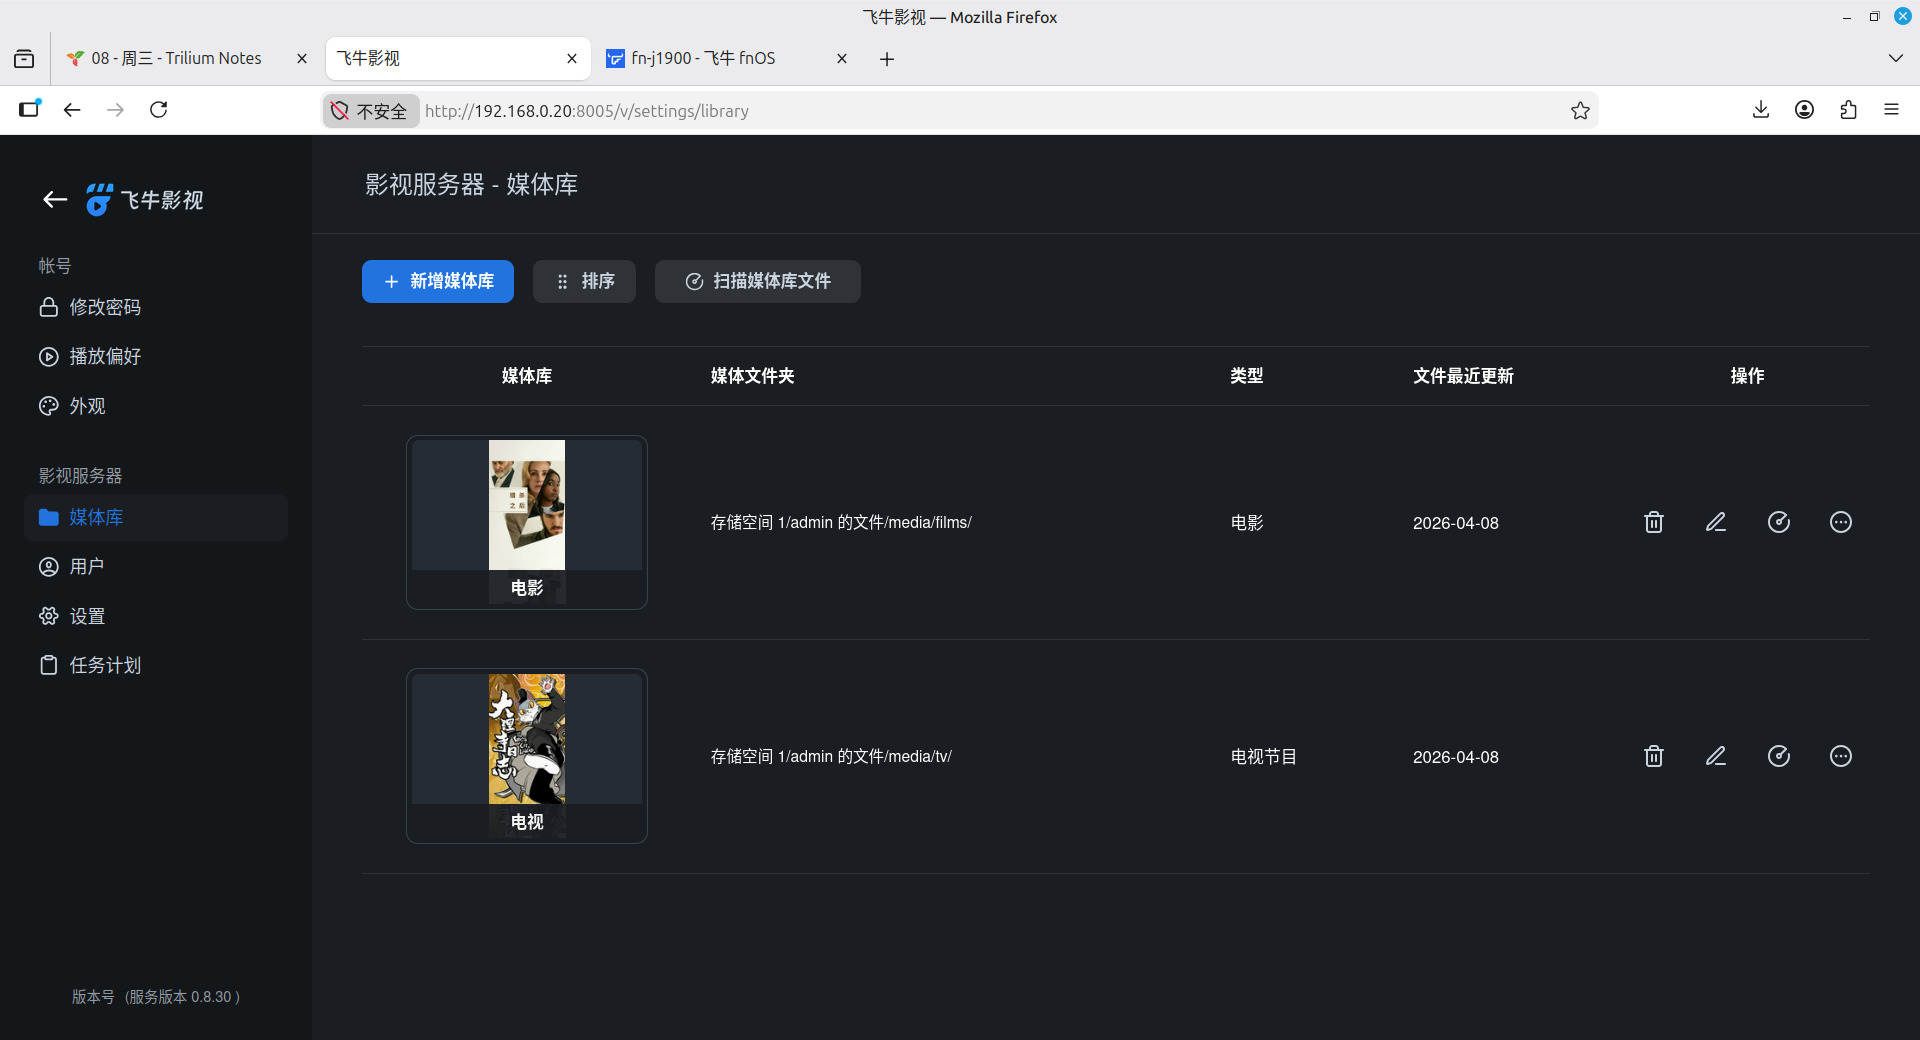Delete the 电影 media library
The height and width of the screenshot is (1040, 1920).
point(1654,522)
